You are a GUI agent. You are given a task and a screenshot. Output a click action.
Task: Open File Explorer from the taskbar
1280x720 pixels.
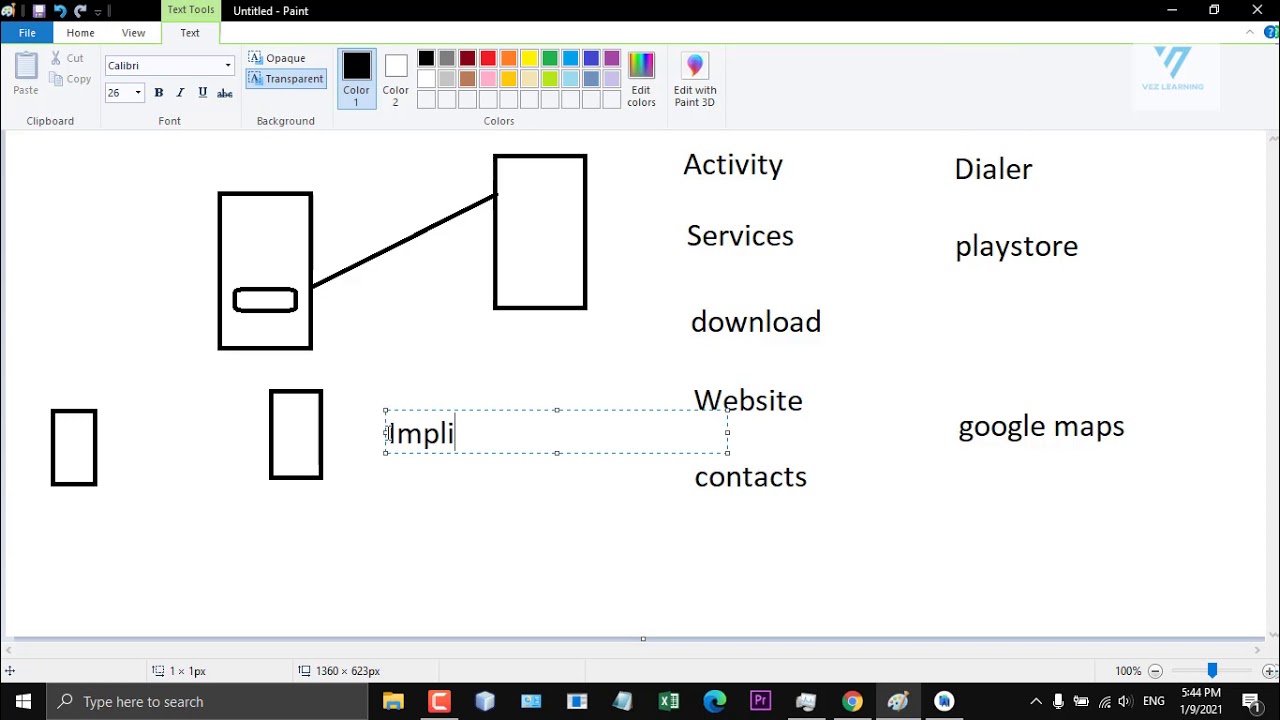click(x=393, y=702)
